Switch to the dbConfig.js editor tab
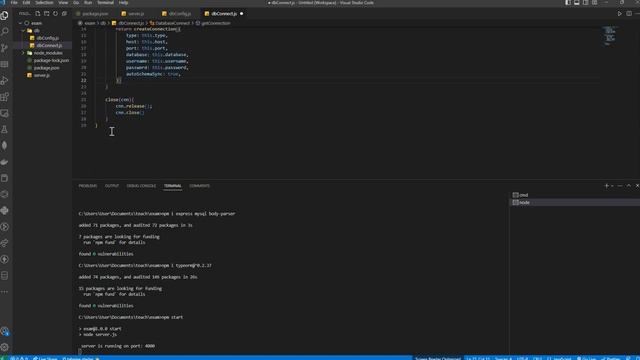Screen dimensions: 640x360 [x=179, y=13]
